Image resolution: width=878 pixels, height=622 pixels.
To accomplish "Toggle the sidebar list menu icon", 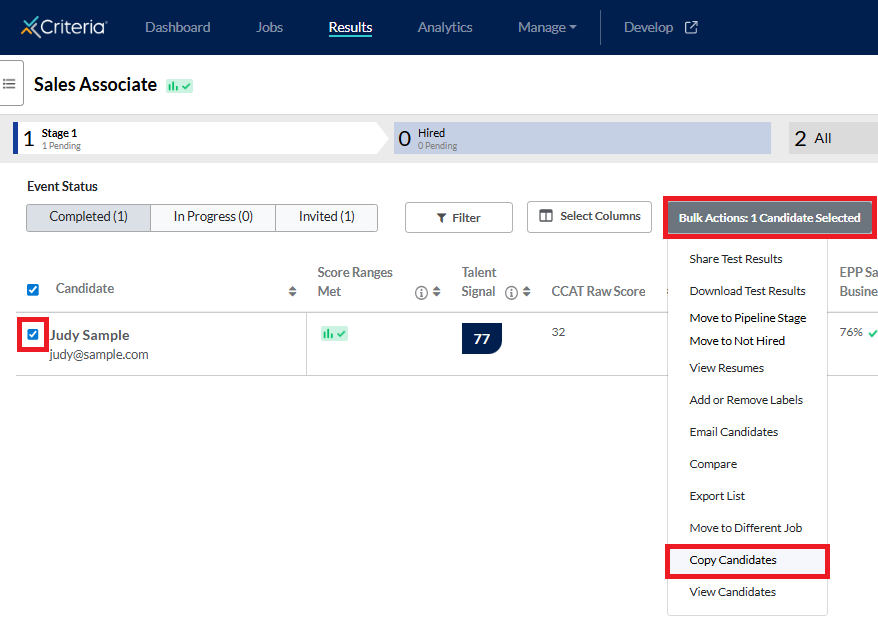I will pyautogui.click(x=9, y=83).
